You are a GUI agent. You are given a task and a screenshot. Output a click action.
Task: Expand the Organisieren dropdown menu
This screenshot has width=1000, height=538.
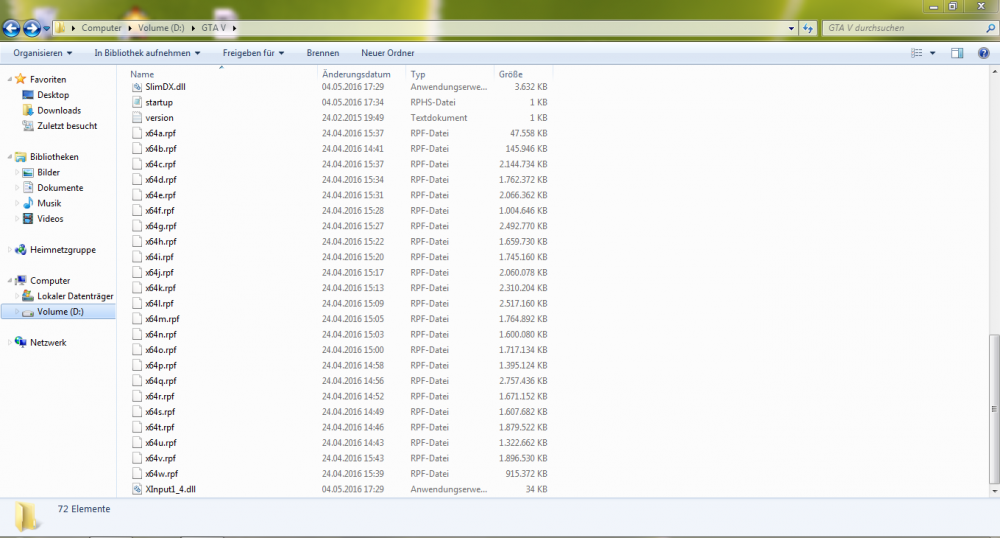[43, 53]
